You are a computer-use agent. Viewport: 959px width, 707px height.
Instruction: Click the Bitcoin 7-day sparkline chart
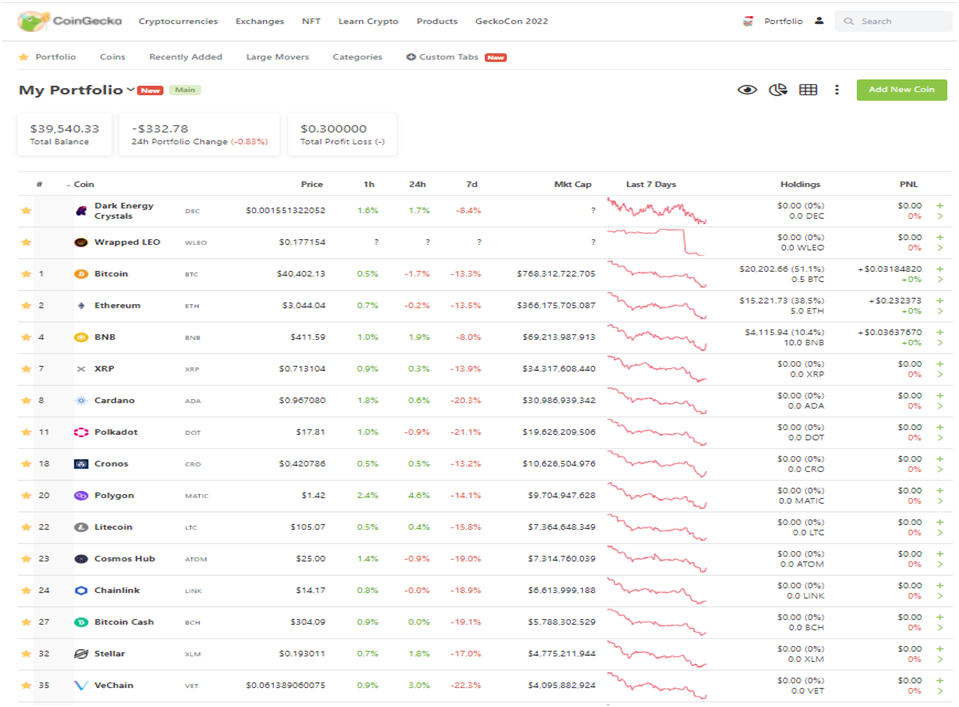click(x=657, y=274)
